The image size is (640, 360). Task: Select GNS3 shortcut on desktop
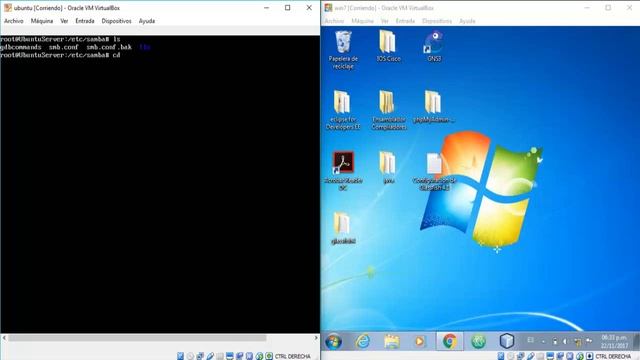click(x=434, y=46)
